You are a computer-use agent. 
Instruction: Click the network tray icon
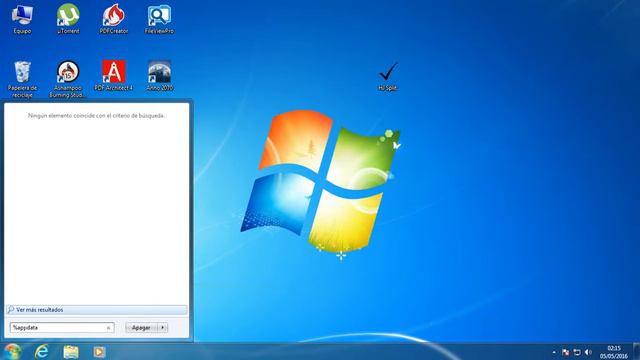point(577,352)
